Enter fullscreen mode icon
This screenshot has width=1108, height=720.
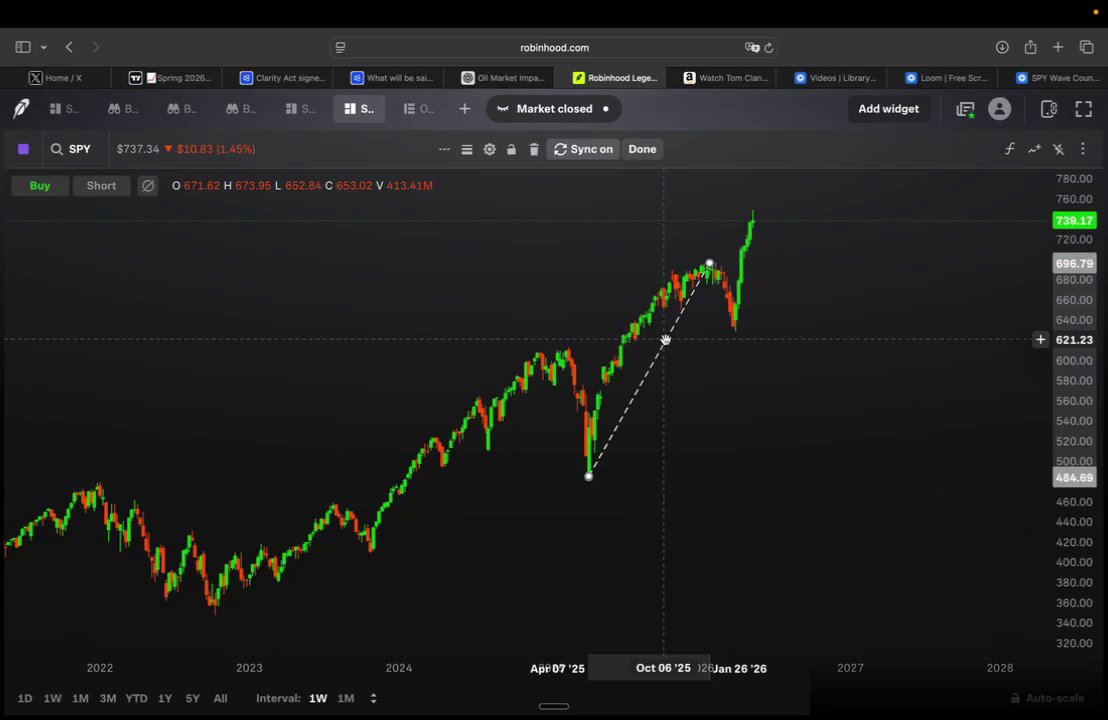tap(1083, 109)
